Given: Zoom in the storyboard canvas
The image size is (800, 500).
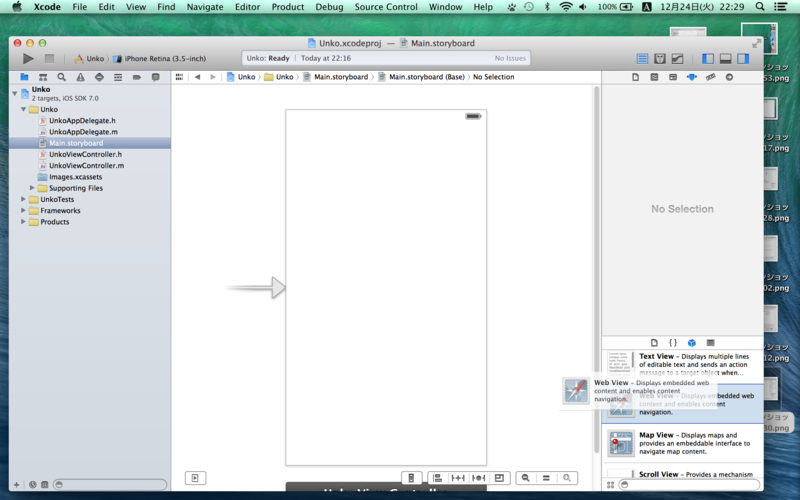Looking at the screenshot, I should tap(567, 478).
